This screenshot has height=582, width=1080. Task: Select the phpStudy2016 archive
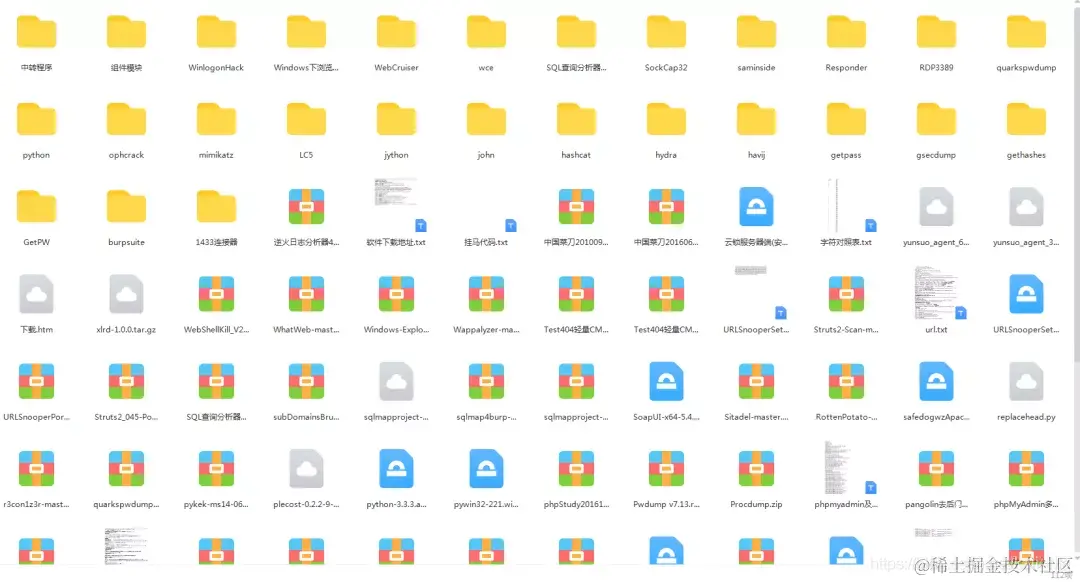pyautogui.click(x=577, y=469)
